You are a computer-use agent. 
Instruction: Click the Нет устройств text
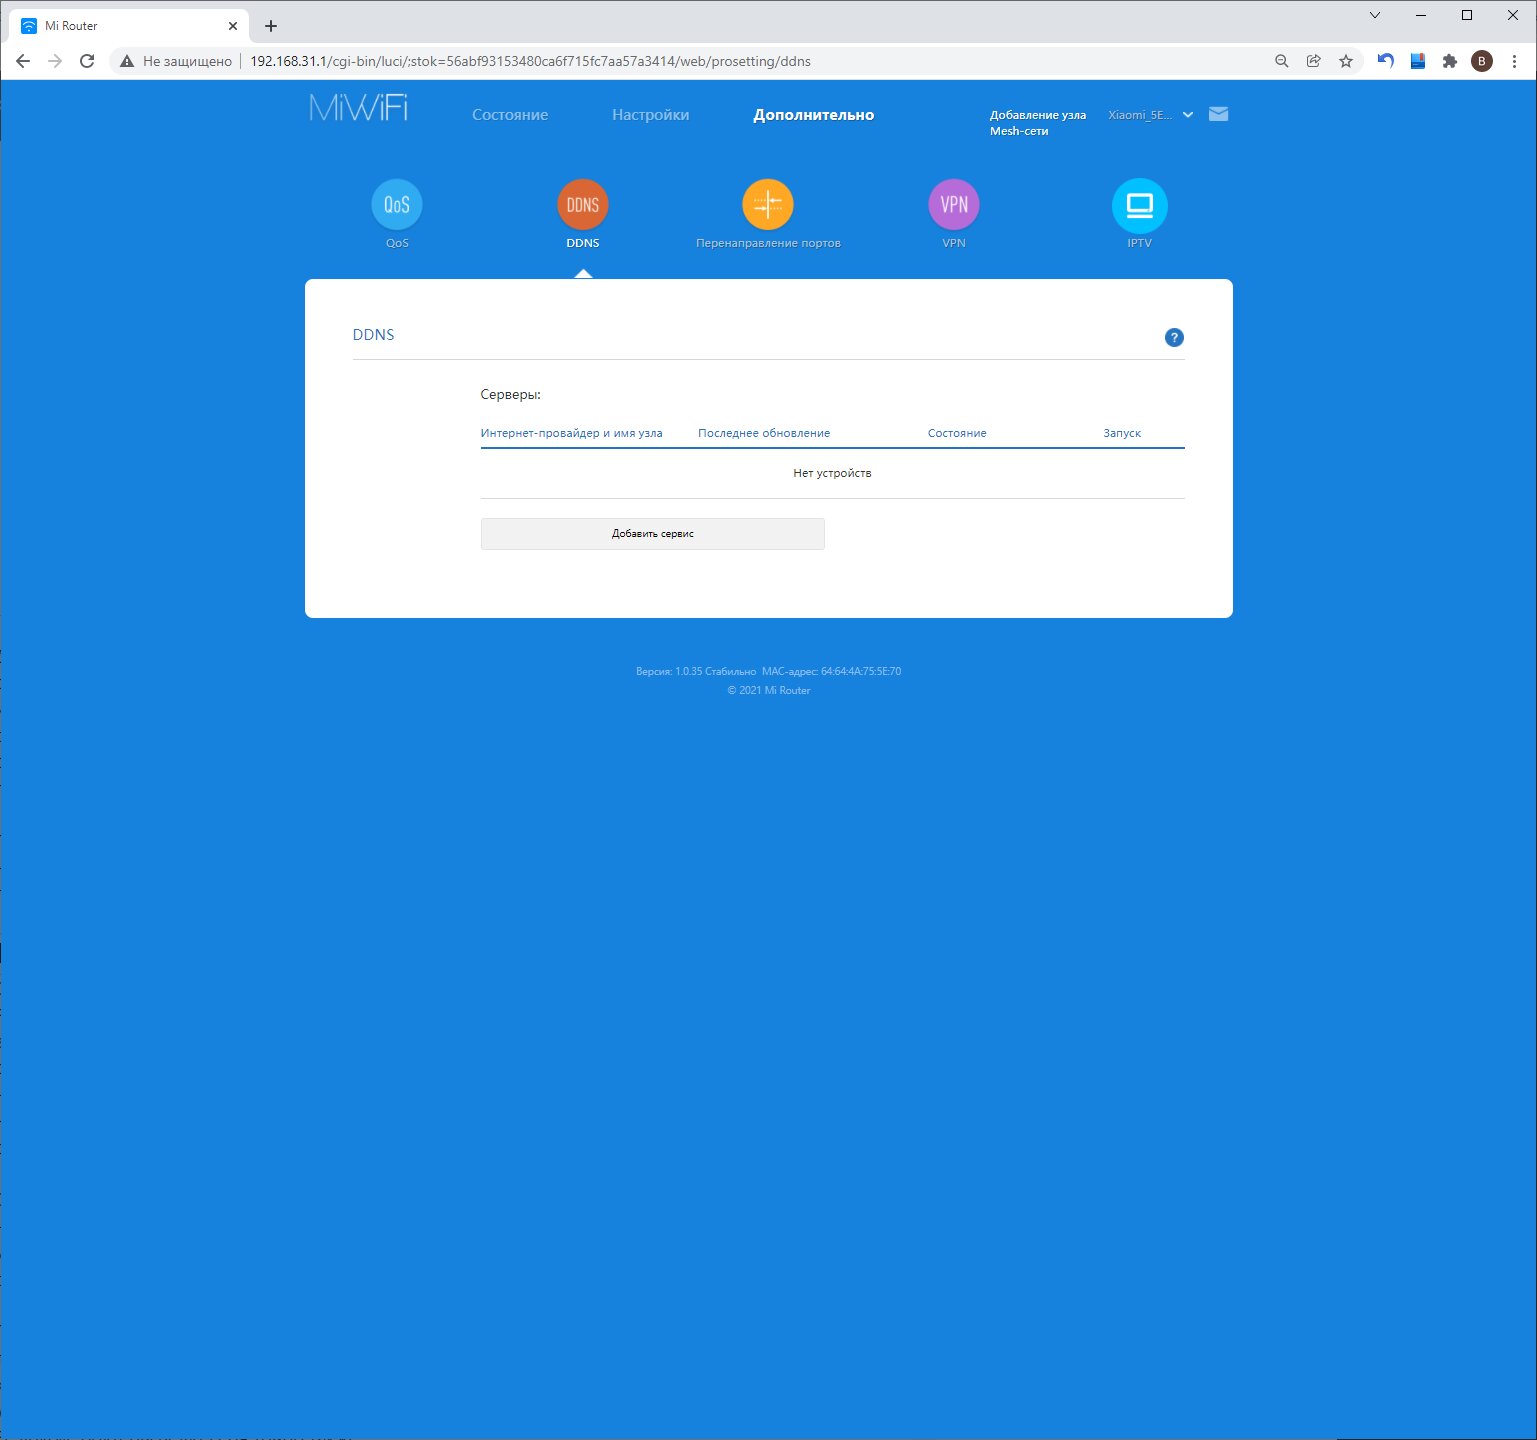pos(832,473)
